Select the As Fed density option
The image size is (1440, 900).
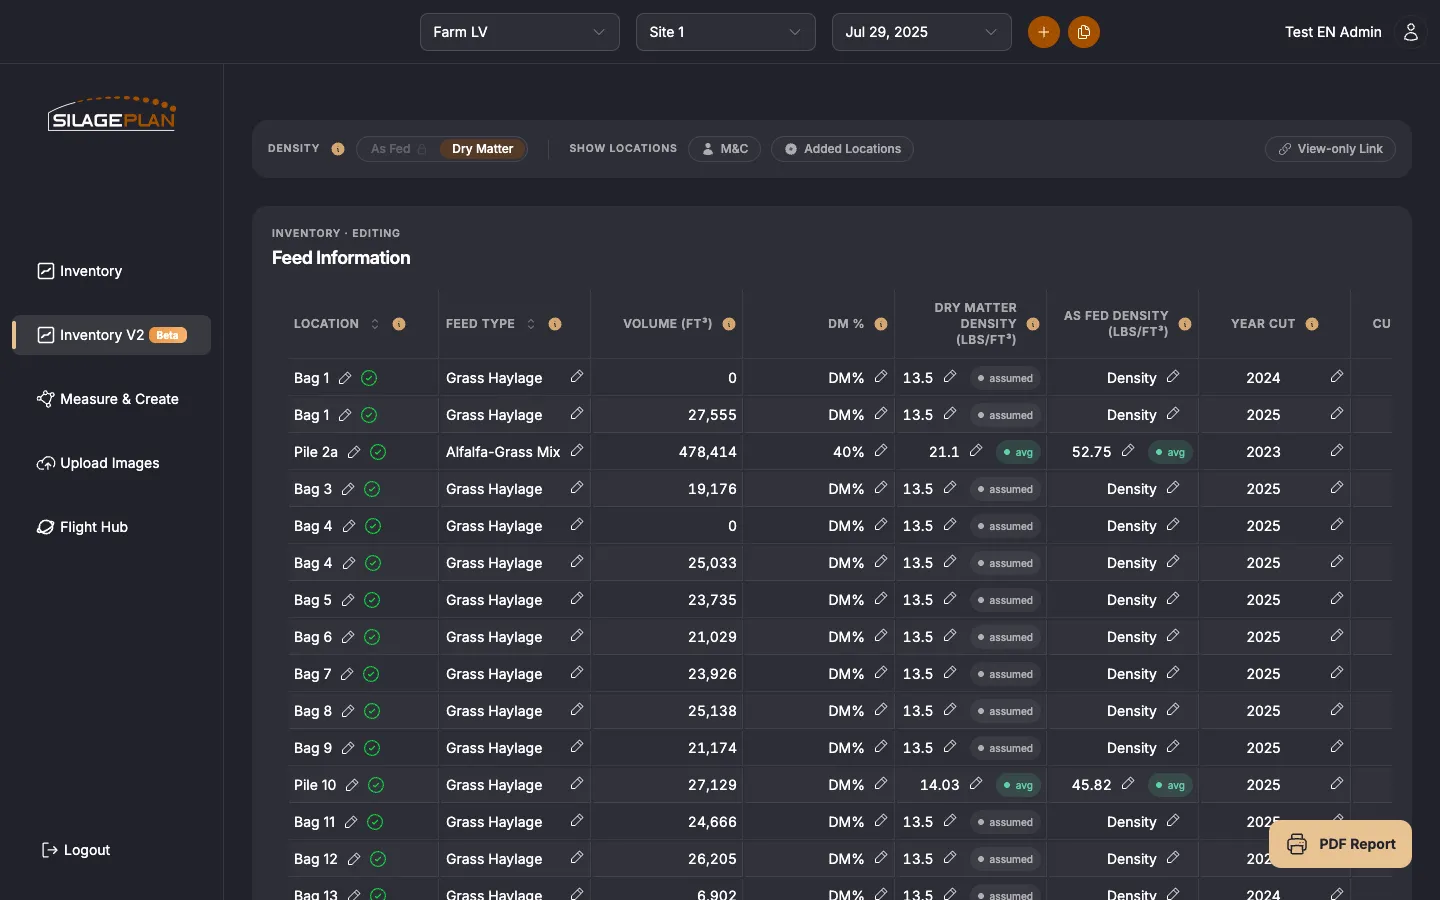[x=399, y=149]
